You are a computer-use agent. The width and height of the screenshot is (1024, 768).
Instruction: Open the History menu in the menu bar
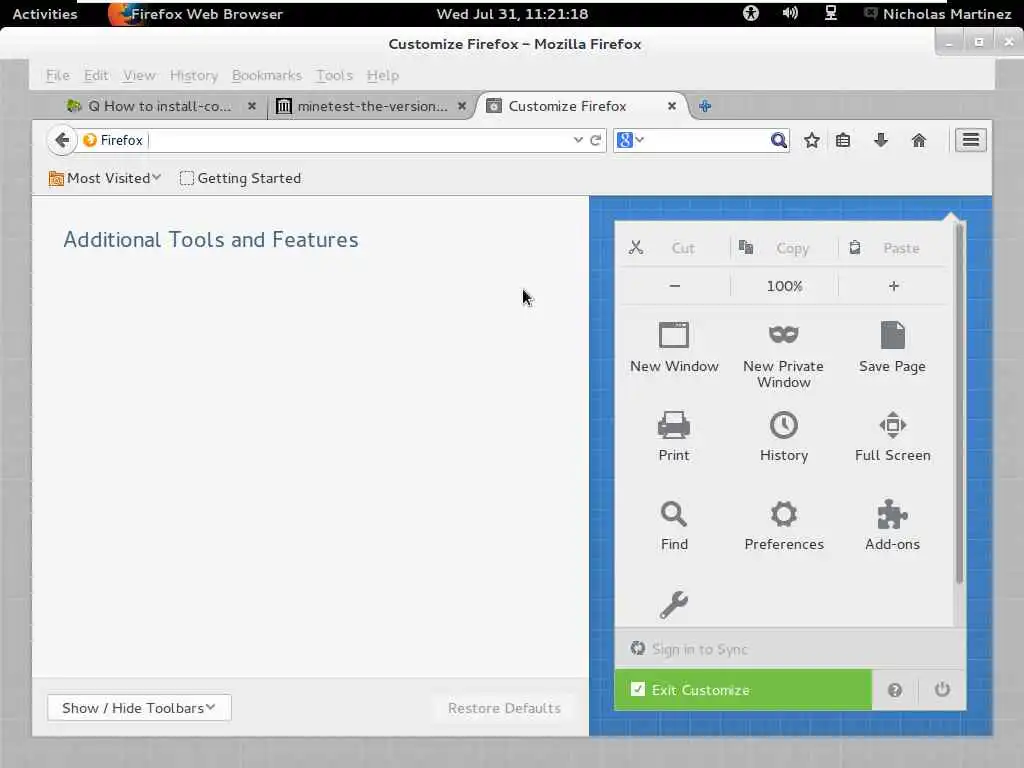tap(193, 75)
